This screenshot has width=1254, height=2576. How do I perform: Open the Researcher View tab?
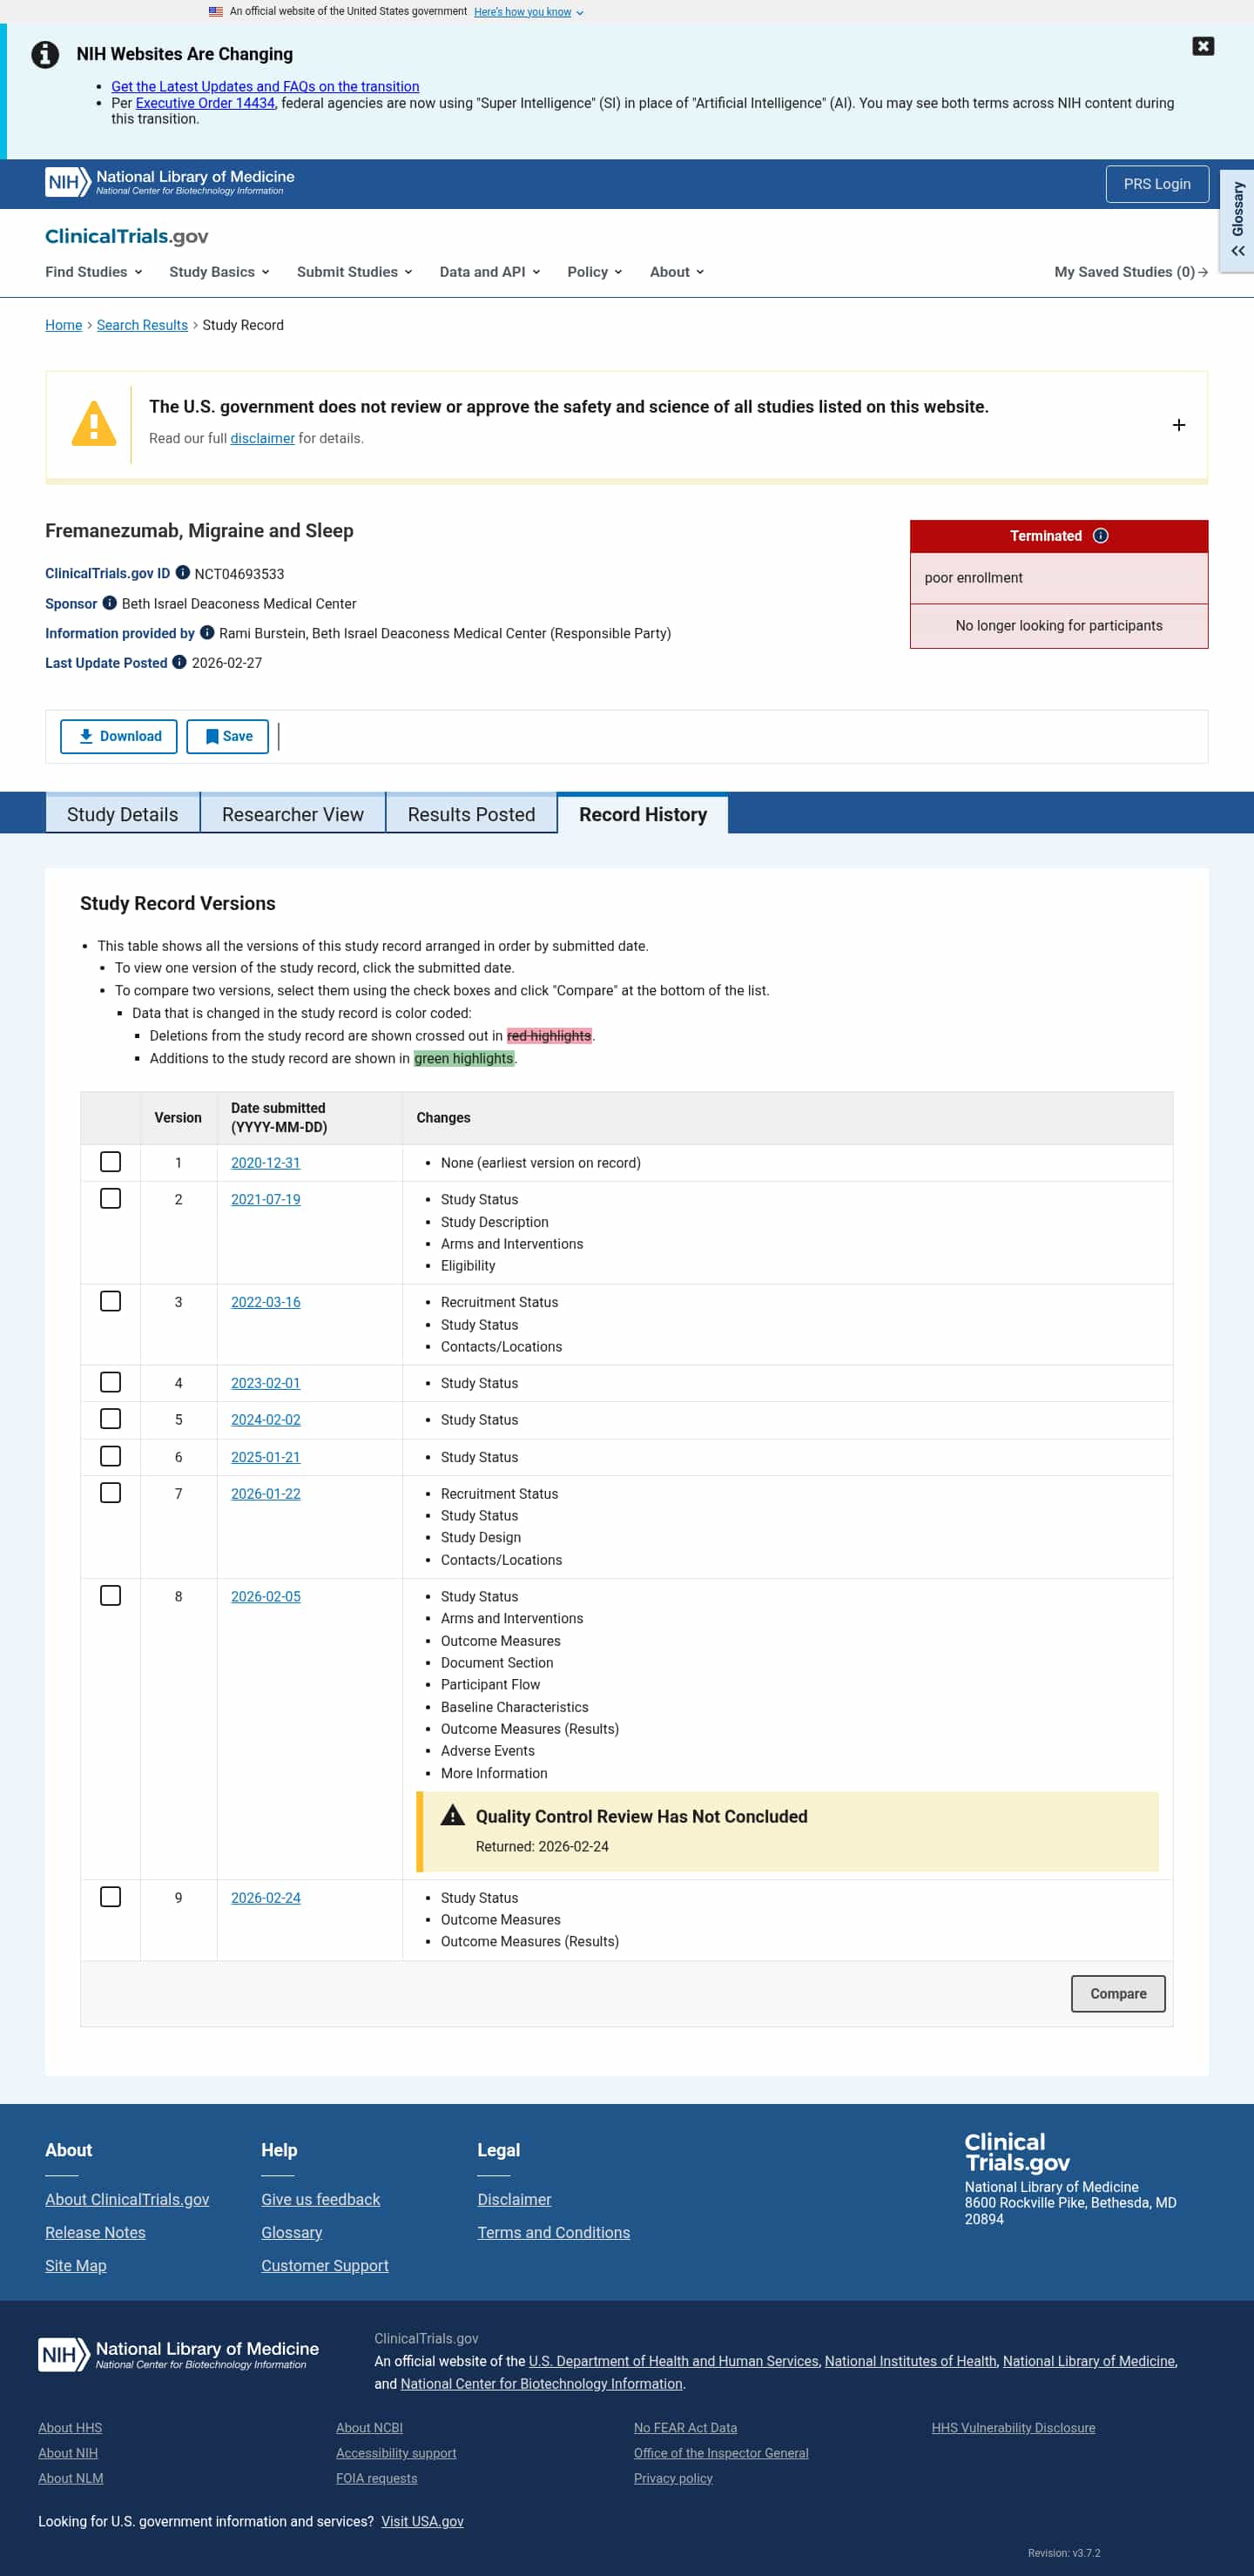(293, 814)
